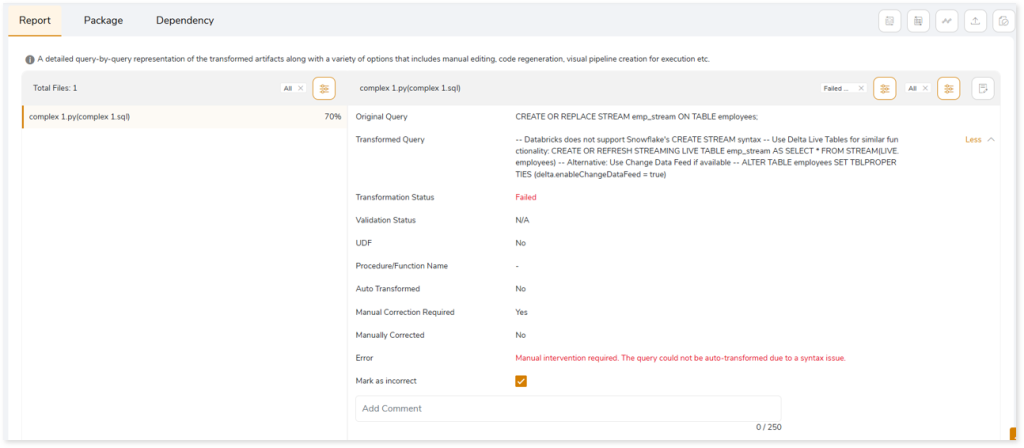Click the table grid icon in top toolbar
1024x448 pixels.
pyautogui.click(x=918, y=21)
